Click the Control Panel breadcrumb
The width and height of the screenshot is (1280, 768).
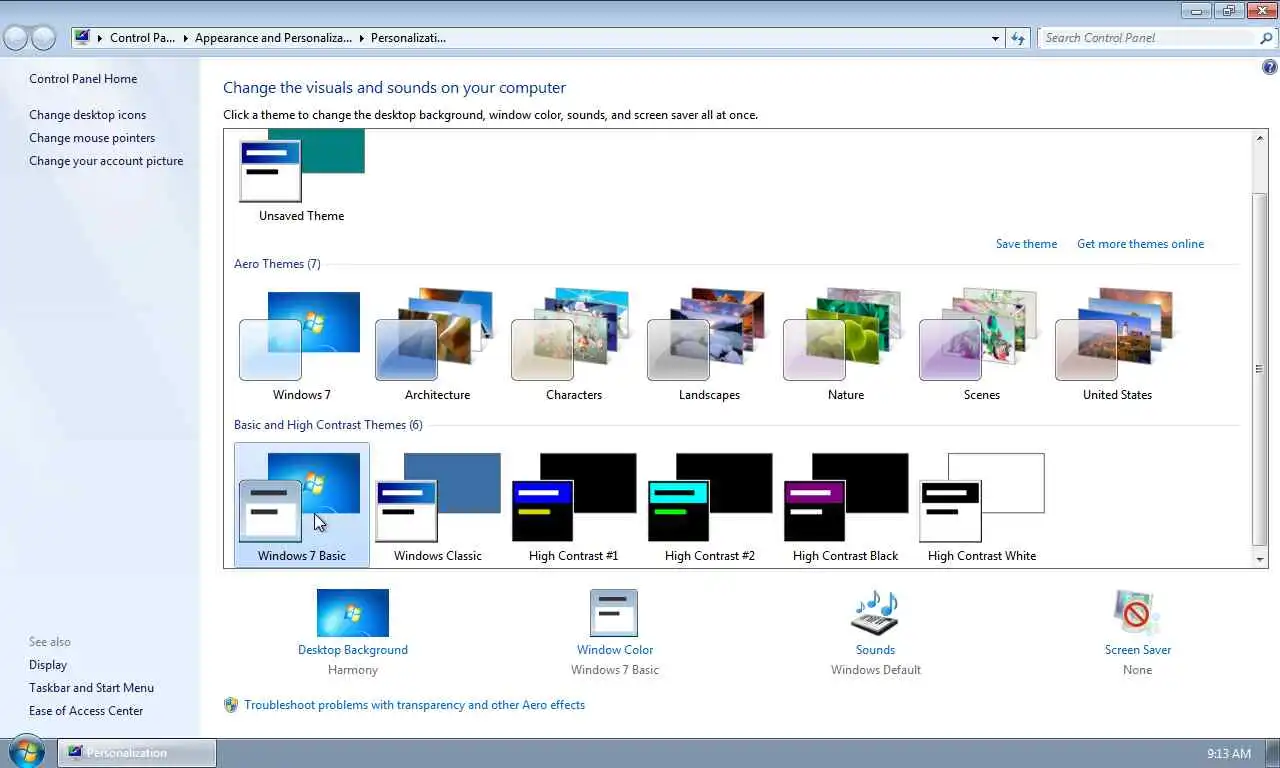click(x=142, y=38)
